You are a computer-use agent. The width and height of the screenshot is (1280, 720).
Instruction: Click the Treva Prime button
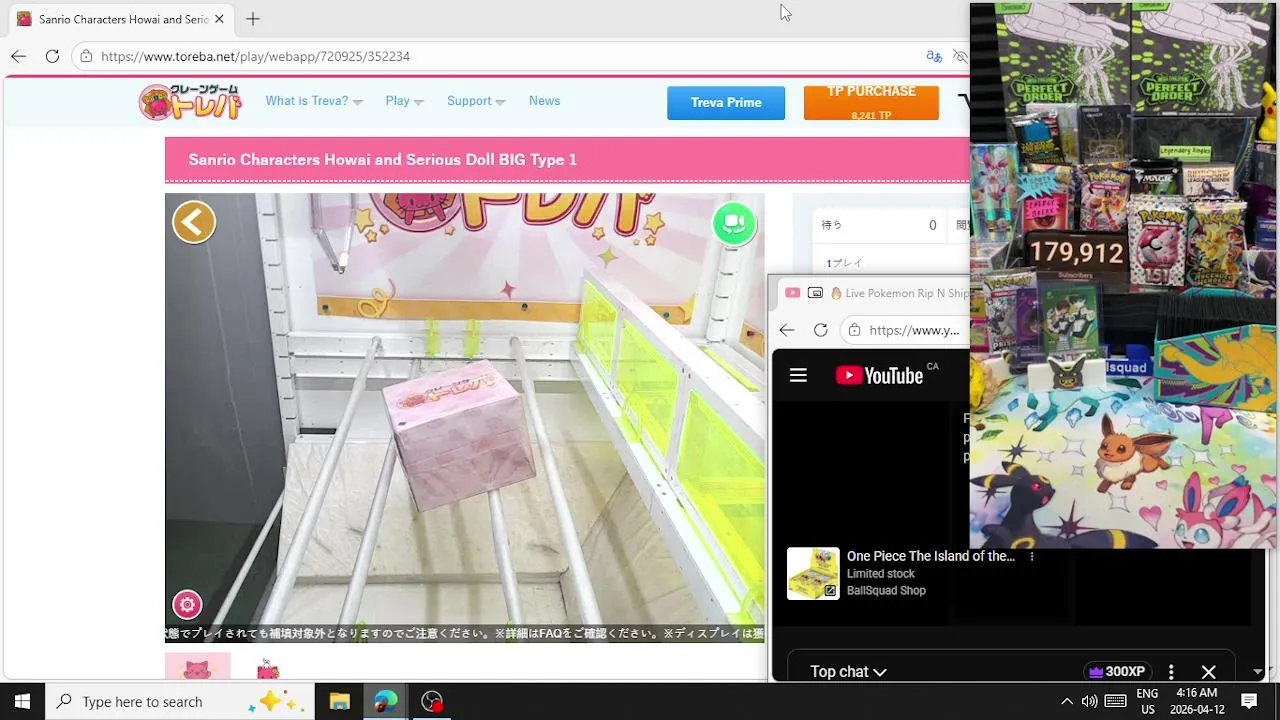click(726, 103)
